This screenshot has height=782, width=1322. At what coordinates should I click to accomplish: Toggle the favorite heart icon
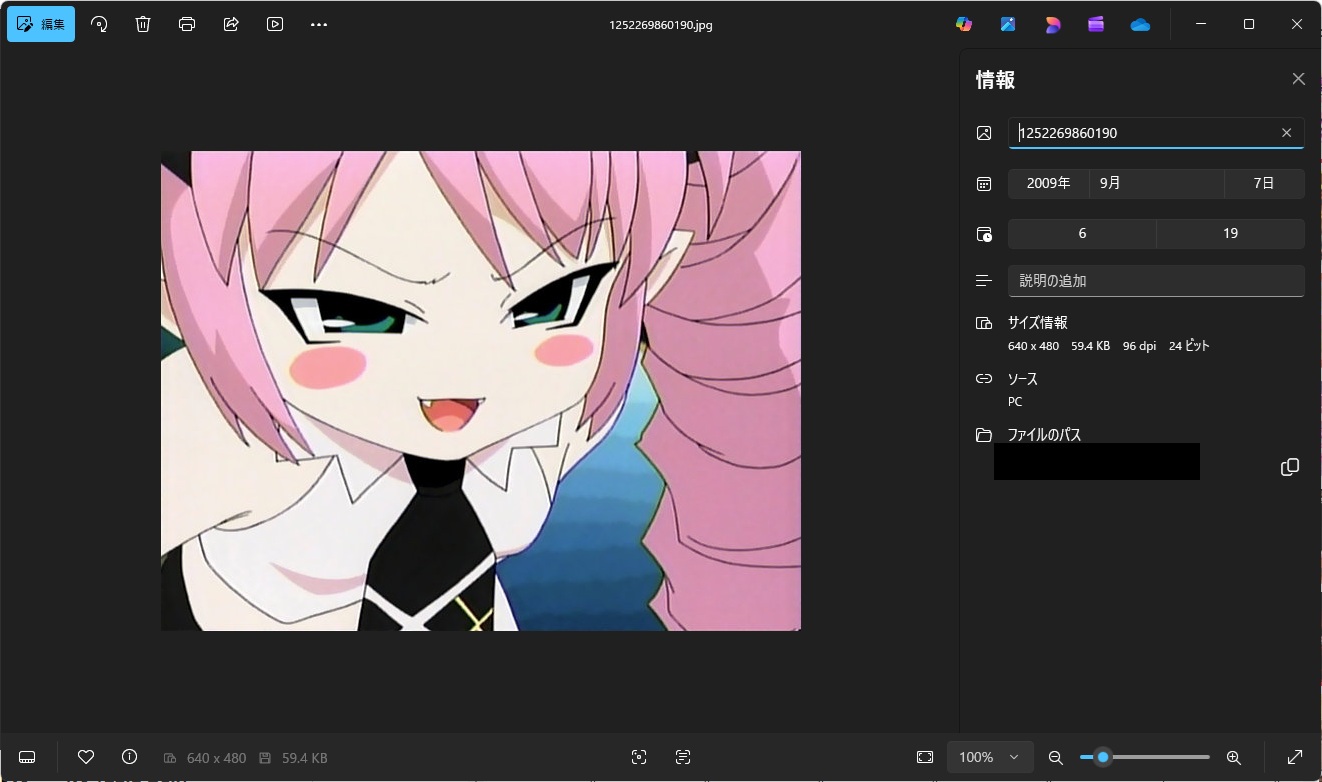click(x=86, y=757)
